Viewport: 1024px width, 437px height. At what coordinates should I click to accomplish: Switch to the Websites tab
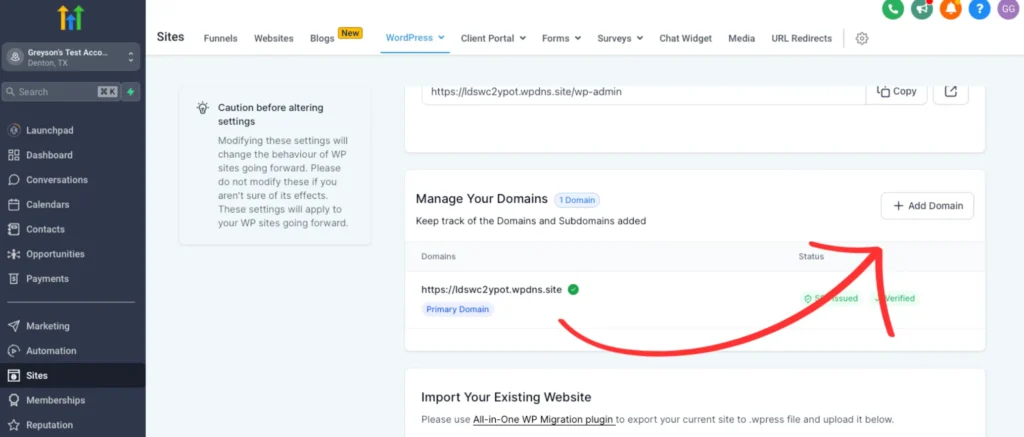point(274,39)
